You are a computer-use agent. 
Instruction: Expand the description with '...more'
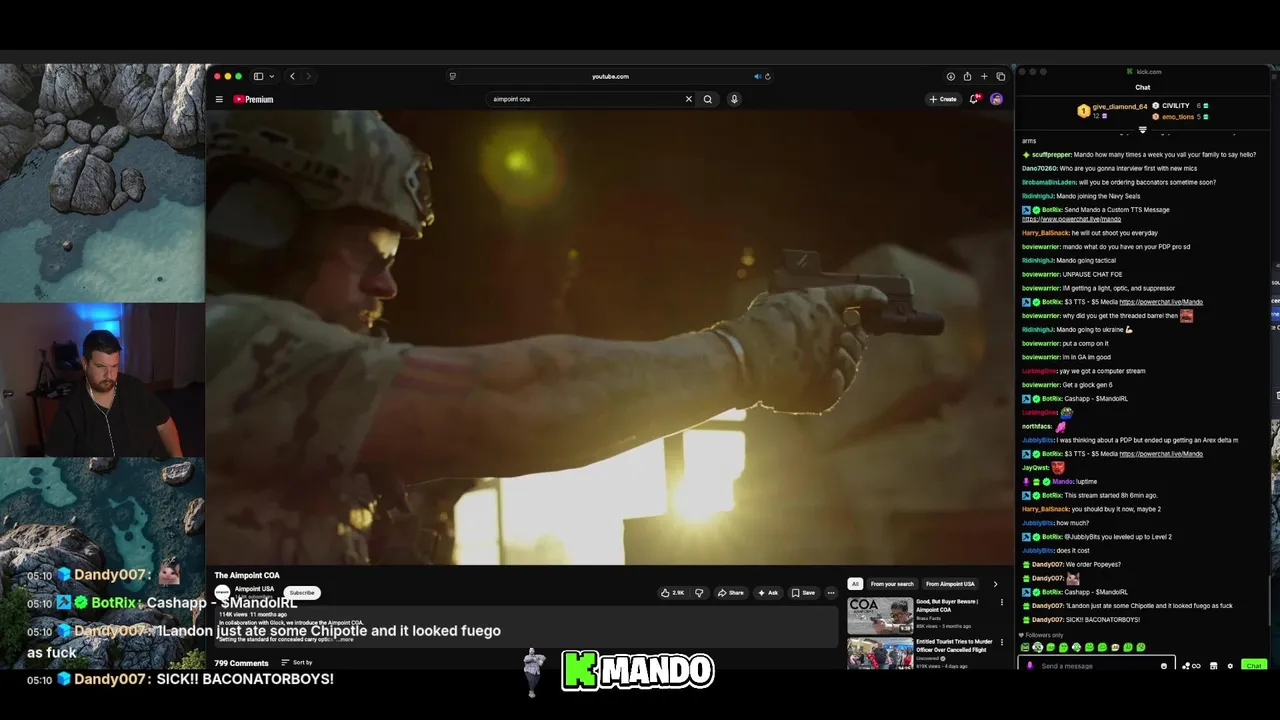tap(346, 639)
